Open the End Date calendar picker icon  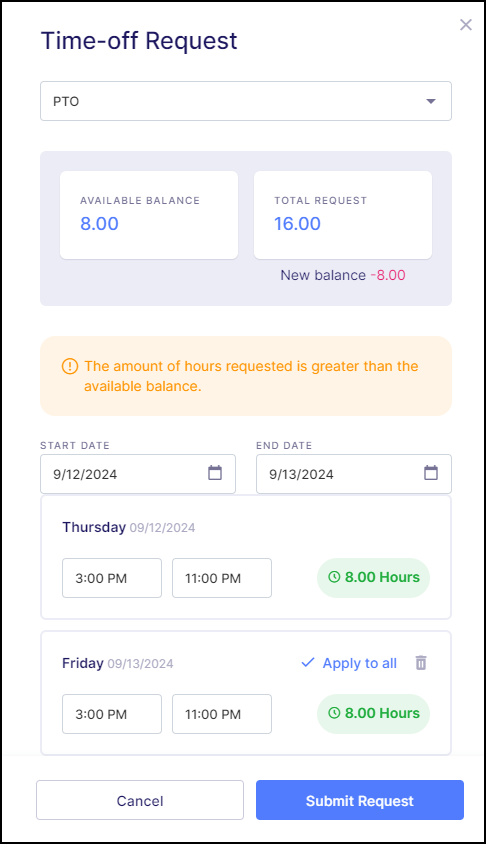tap(431, 473)
